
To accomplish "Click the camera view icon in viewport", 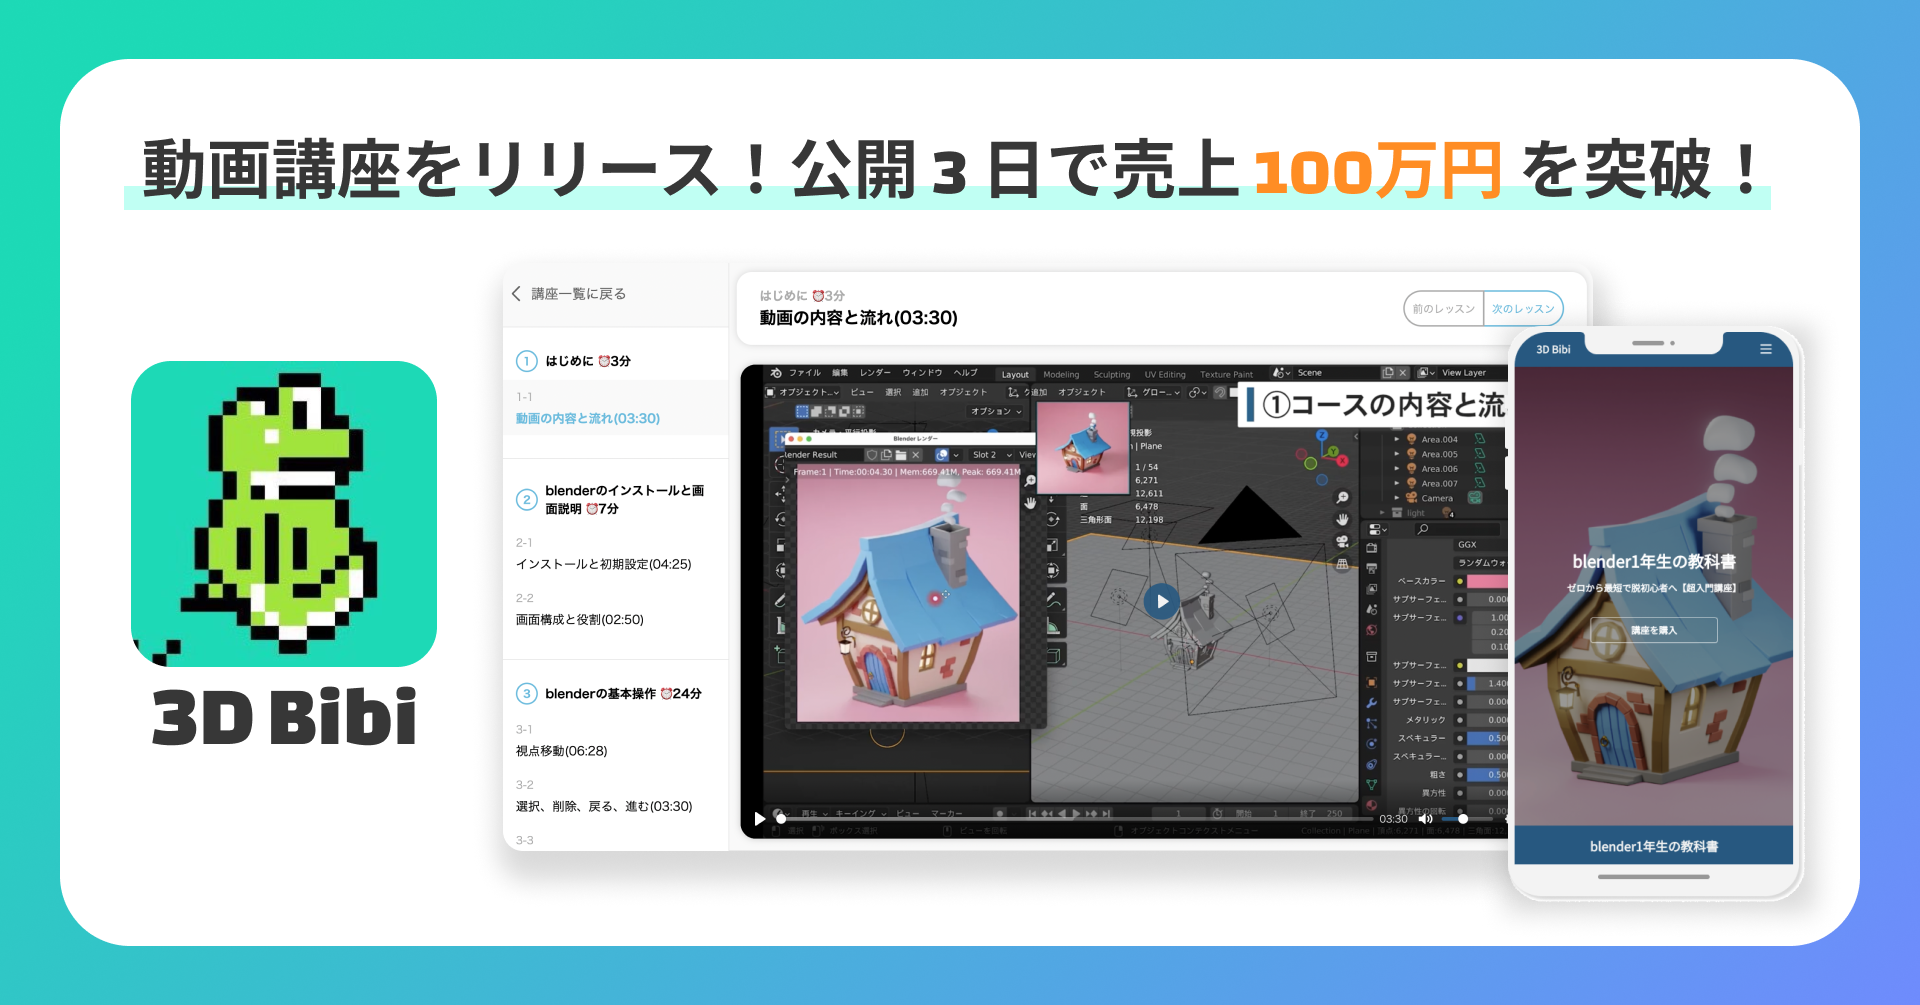I will [1342, 541].
